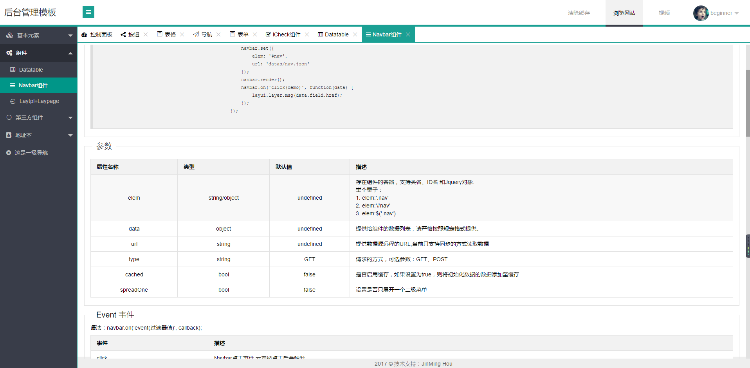Click the icon beside Laytpl+Laypage
The width and height of the screenshot is (750, 368).
point(12,101)
